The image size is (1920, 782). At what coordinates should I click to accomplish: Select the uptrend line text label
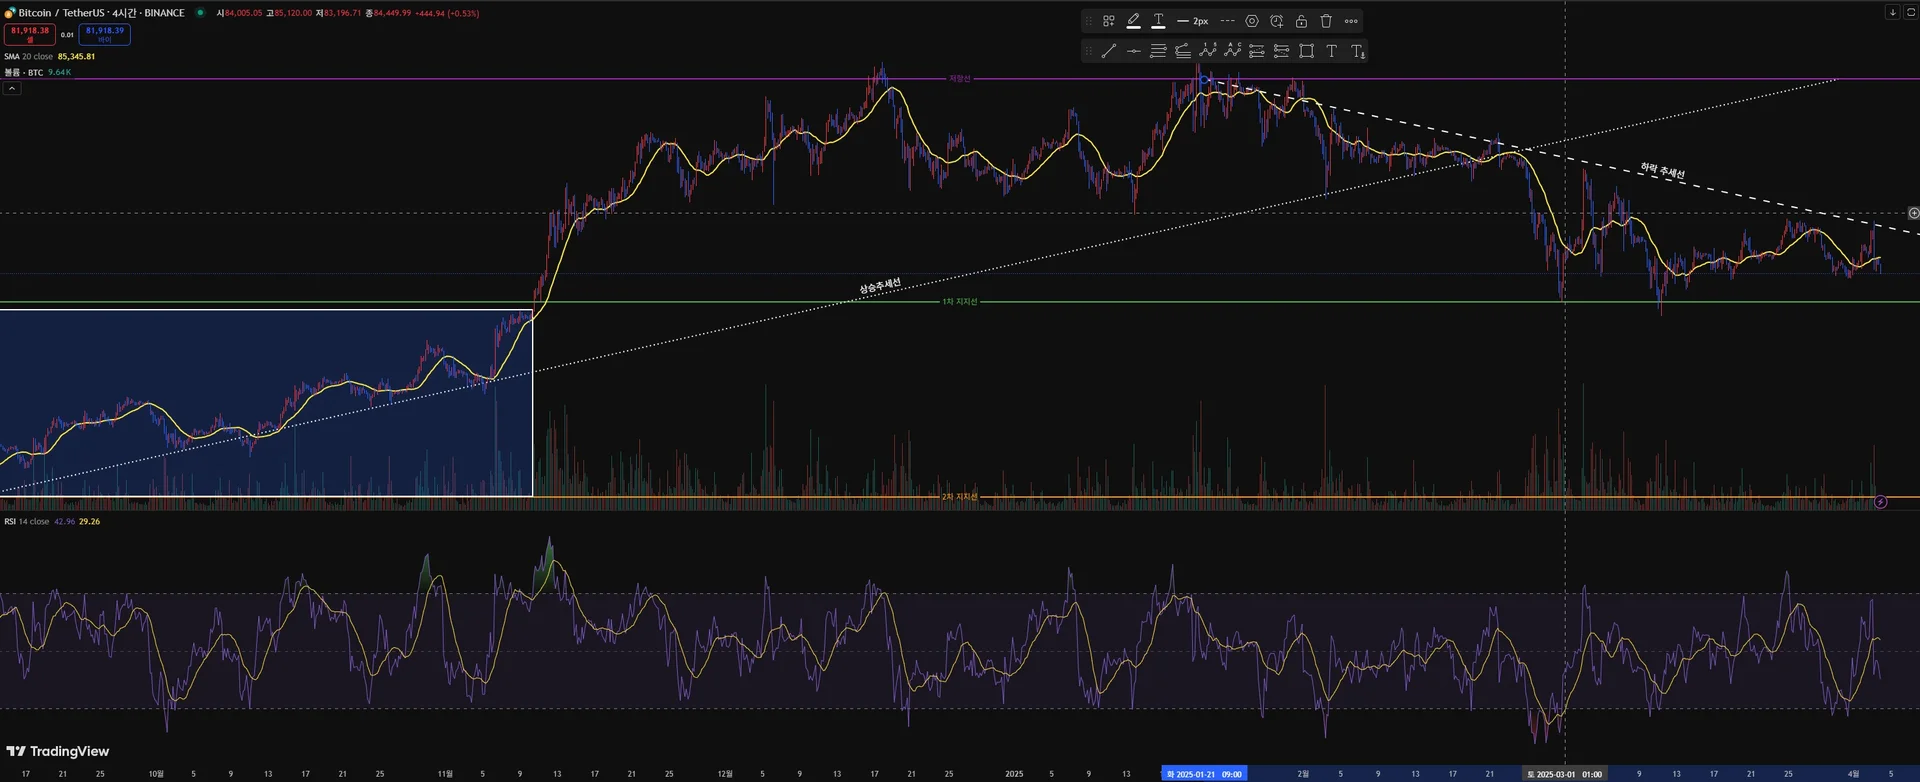tap(880, 286)
